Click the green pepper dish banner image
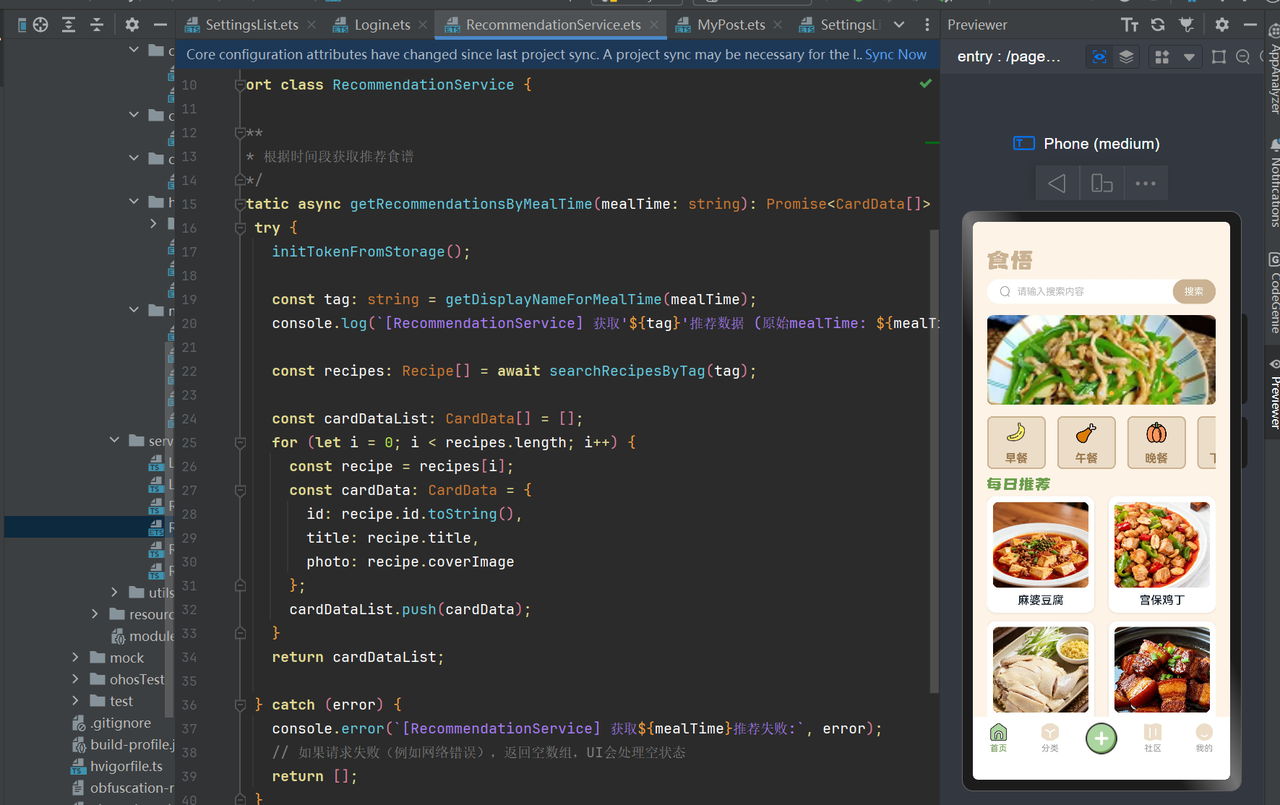Screen dimensions: 1280x805 click(x=1101, y=360)
